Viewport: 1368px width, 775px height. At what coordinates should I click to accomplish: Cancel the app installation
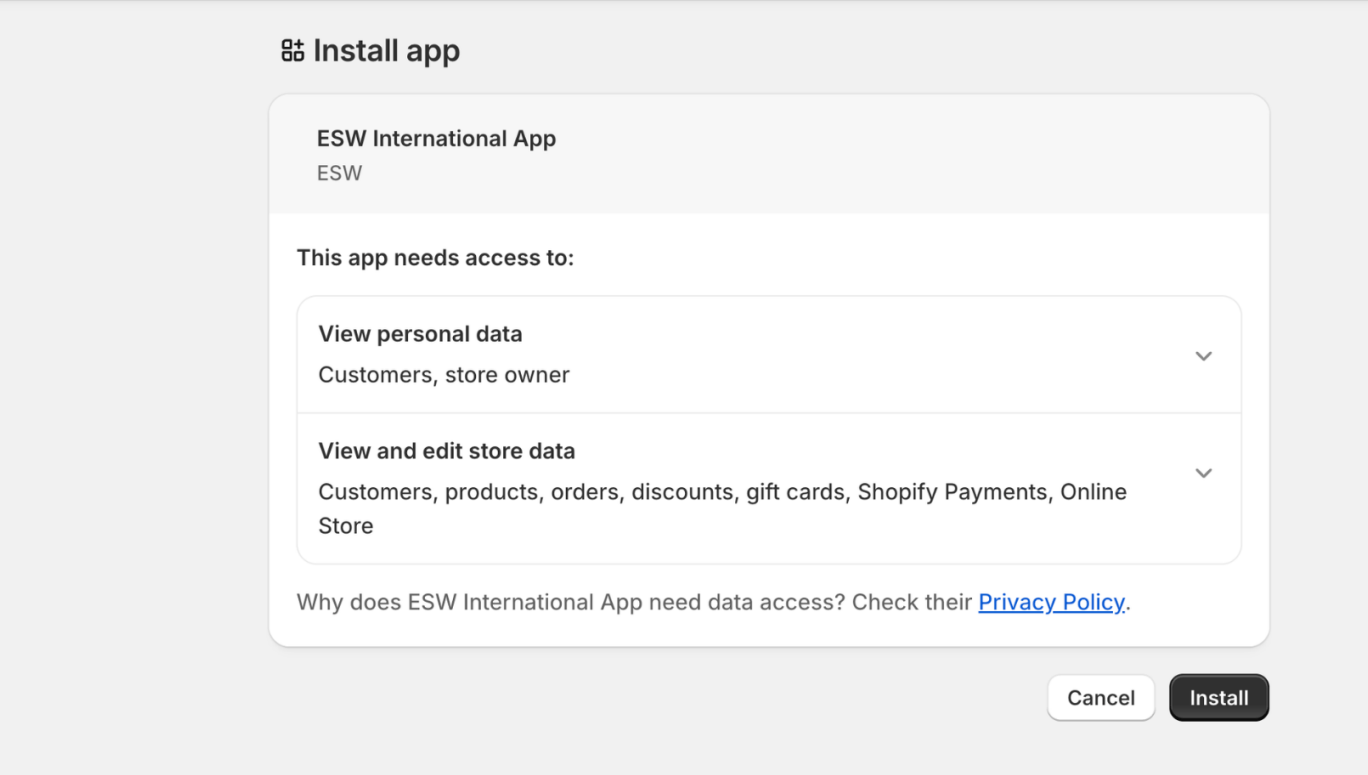point(1101,698)
